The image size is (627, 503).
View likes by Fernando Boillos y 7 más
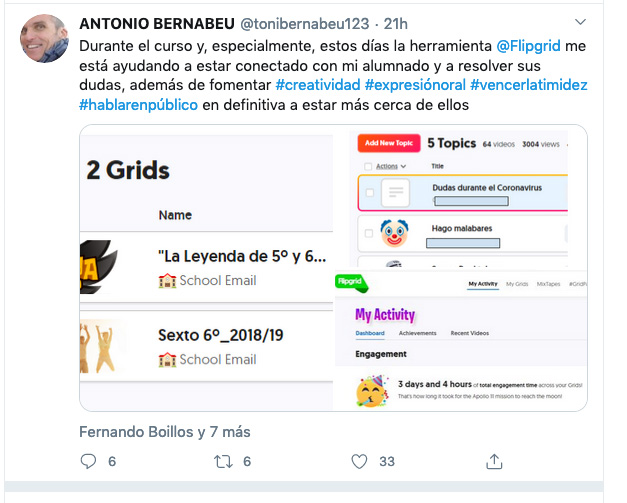[165, 432]
